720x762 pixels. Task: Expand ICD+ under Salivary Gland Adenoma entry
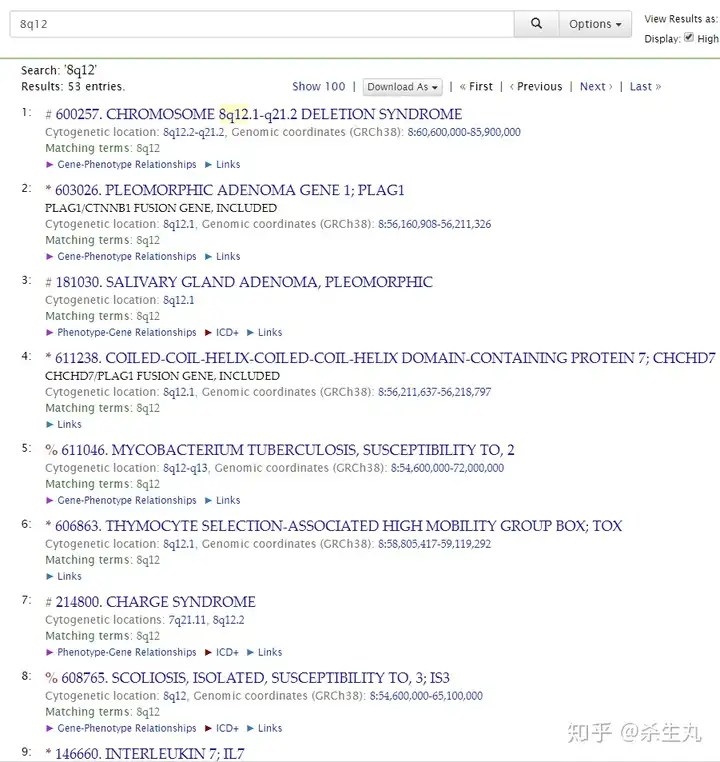pyautogui.click(x=222, y=332)
